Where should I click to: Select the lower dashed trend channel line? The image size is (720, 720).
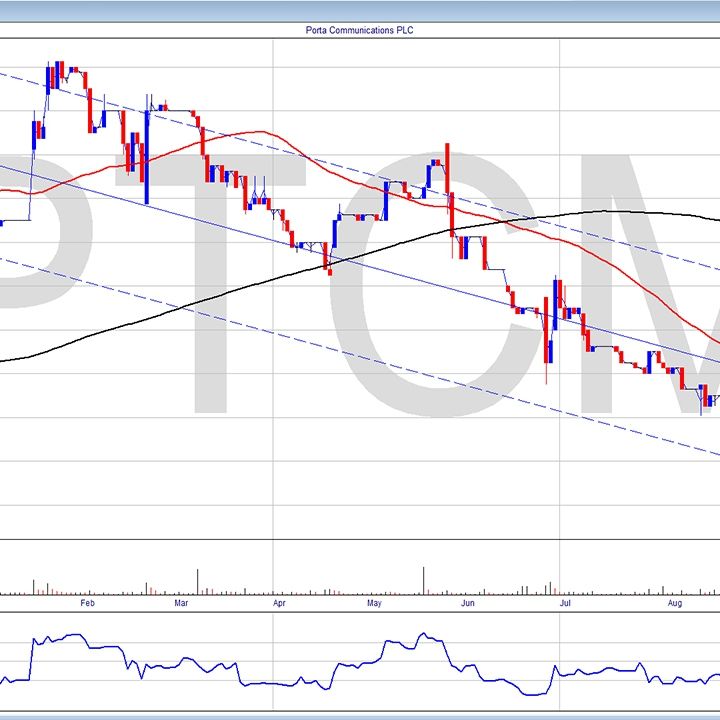click(300, 341)
